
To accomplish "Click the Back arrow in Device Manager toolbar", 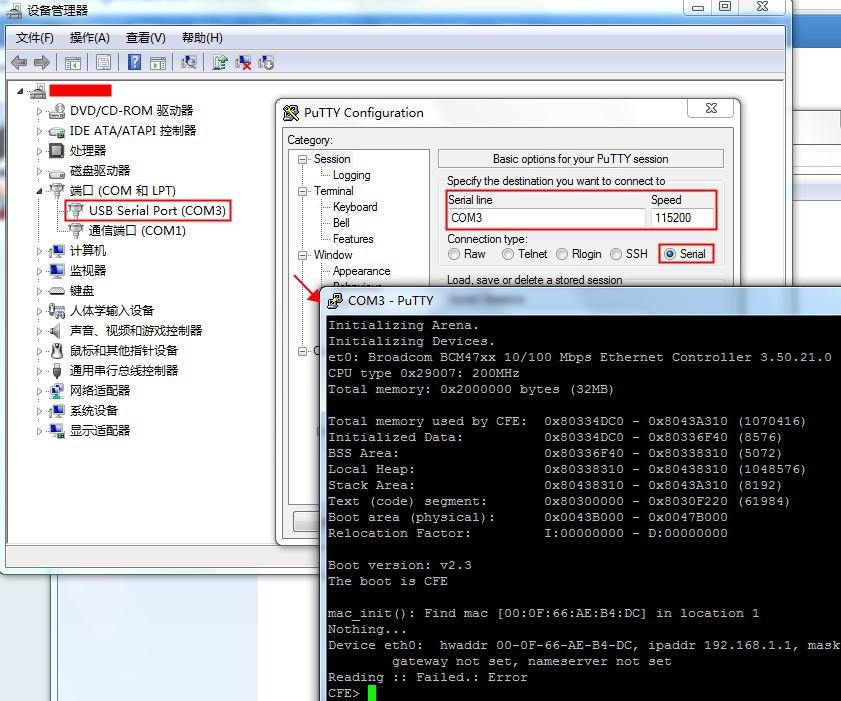I will point(19,63).
